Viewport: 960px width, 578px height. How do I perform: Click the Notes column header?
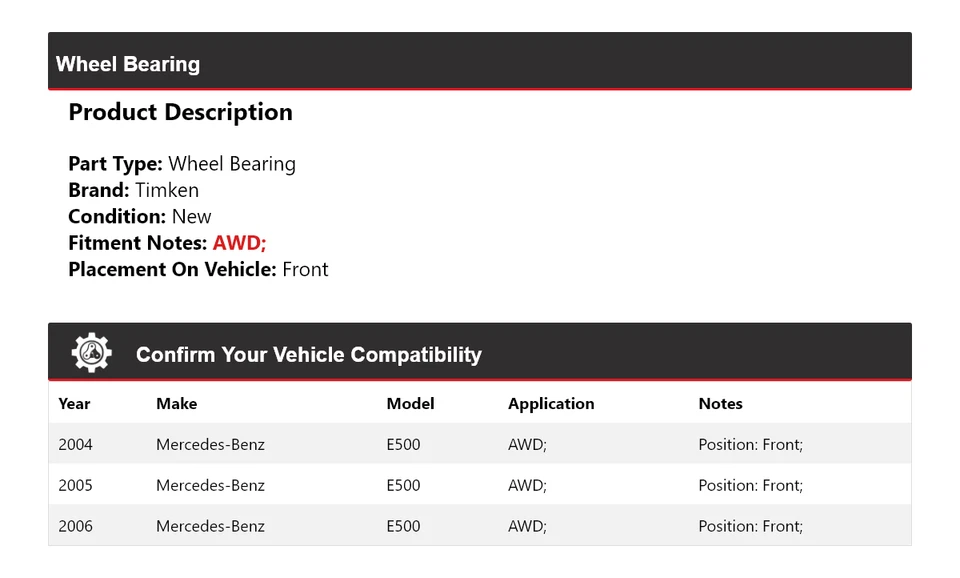(x=720, y=404)
